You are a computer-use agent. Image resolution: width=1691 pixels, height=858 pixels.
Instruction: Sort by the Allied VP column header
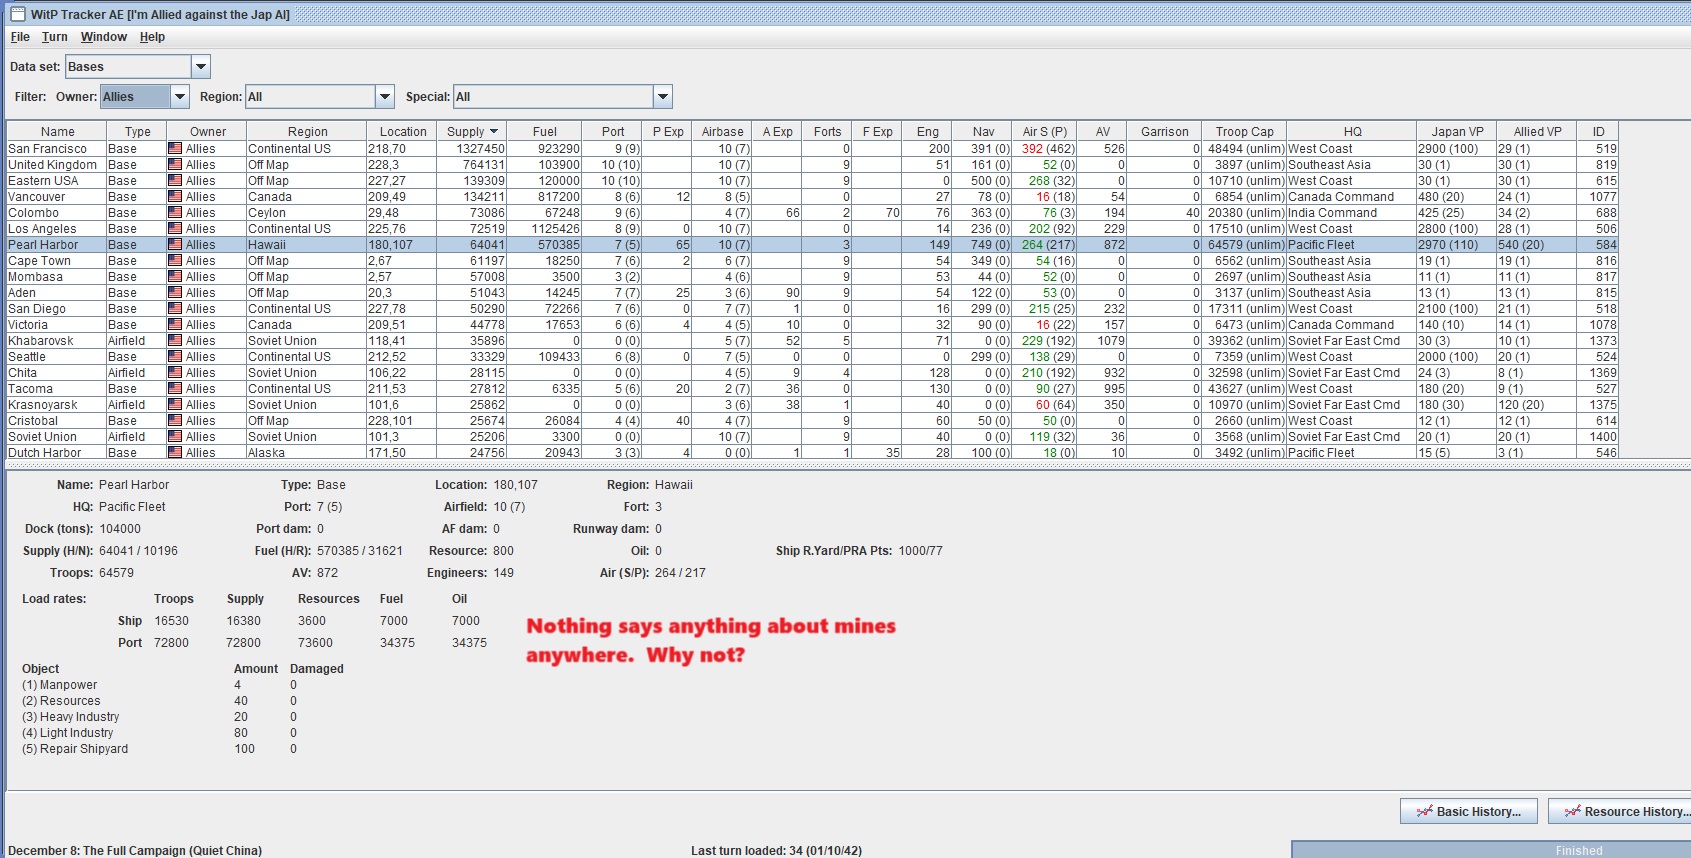(1537, 132)
